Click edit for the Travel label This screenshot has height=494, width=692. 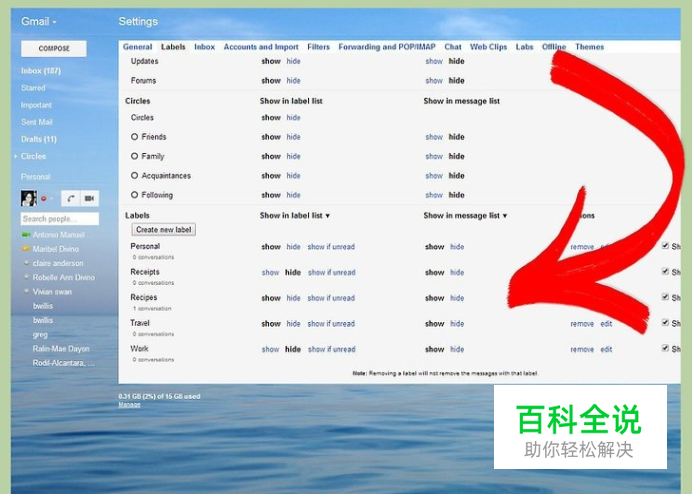coord(606,324)
